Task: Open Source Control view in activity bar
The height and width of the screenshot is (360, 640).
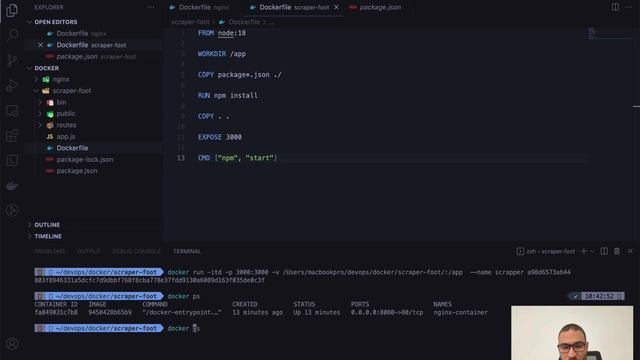Action: (x=12, y=60)
